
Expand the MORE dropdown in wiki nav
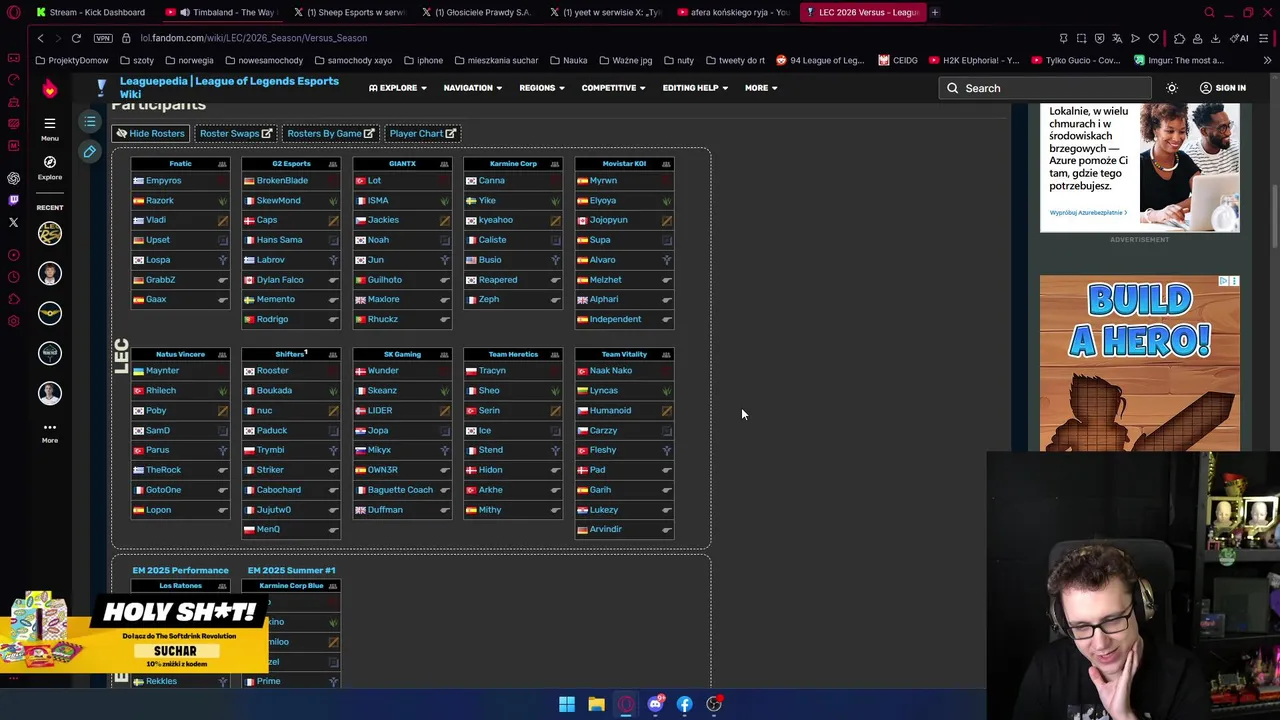pyautogui.click(x=761, y=88)
